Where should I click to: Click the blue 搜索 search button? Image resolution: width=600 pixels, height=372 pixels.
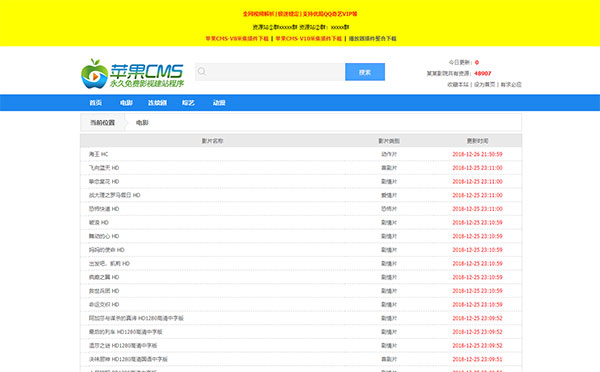tap(365, 72)
